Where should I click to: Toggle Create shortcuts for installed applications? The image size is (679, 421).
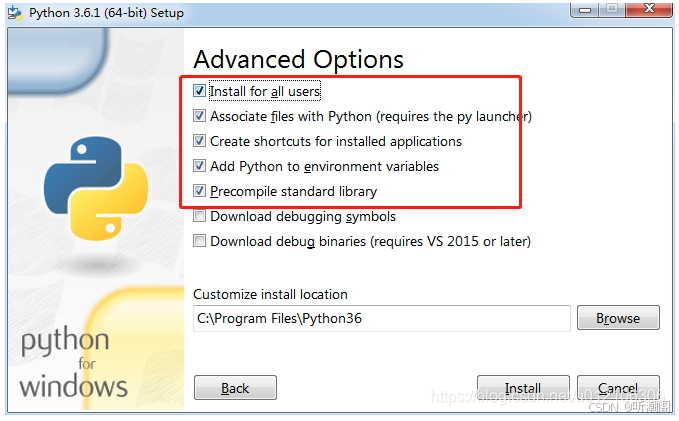pyautogui.click(x=199, y=141)
